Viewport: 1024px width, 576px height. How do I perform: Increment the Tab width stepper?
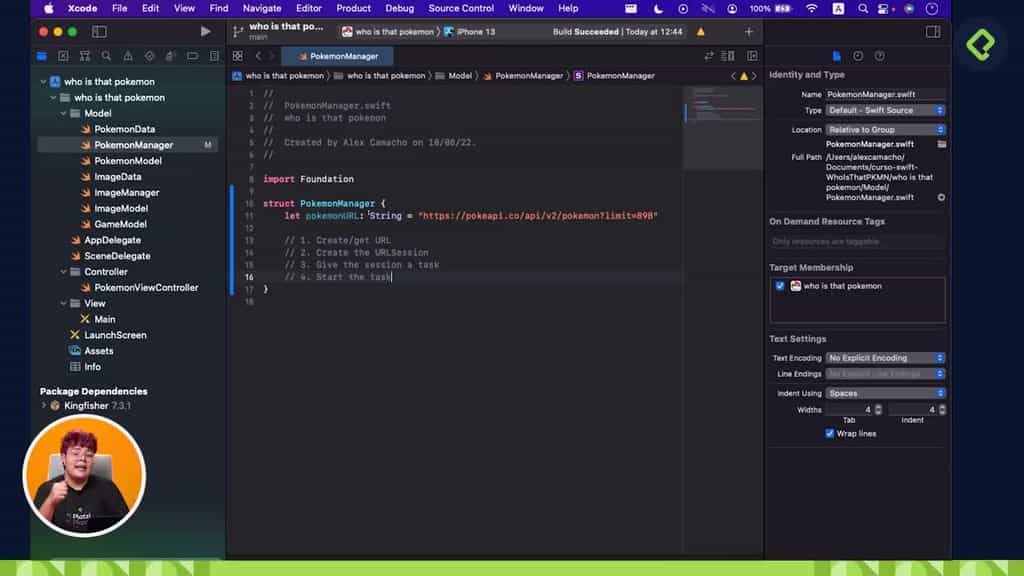click(877, 406)
